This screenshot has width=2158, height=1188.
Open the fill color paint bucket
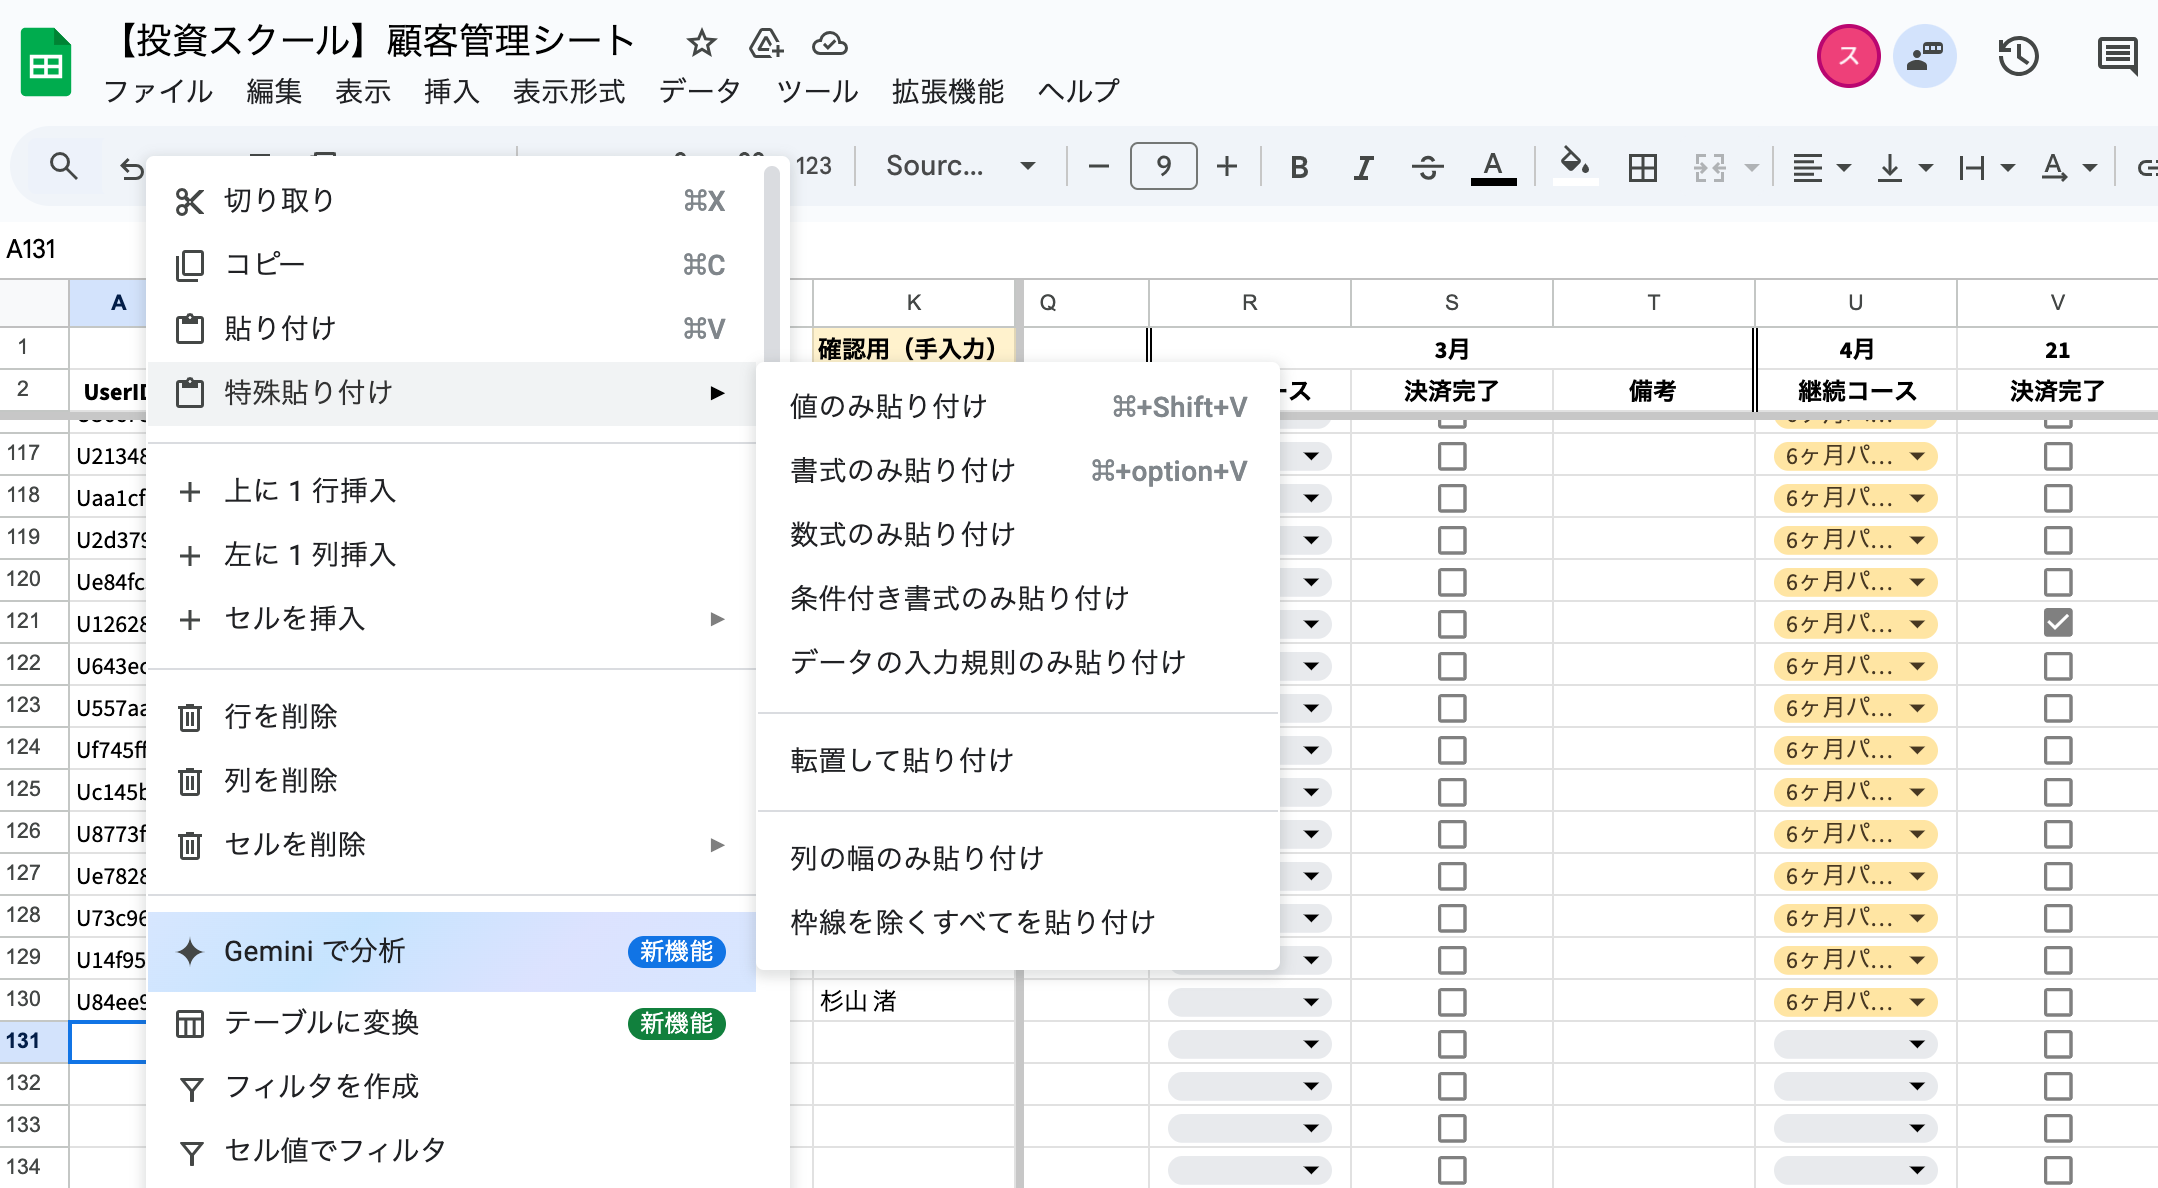(x=1574, y=165)
